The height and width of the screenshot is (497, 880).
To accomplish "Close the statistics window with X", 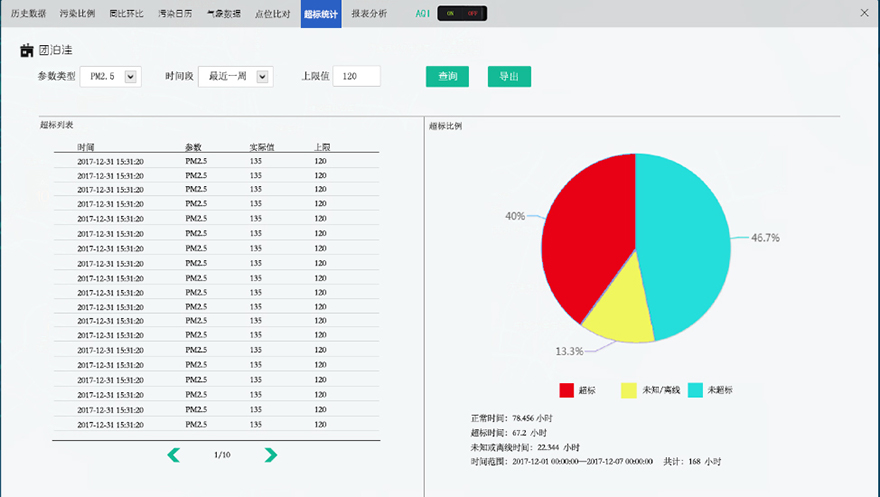I will pos(864,13).
